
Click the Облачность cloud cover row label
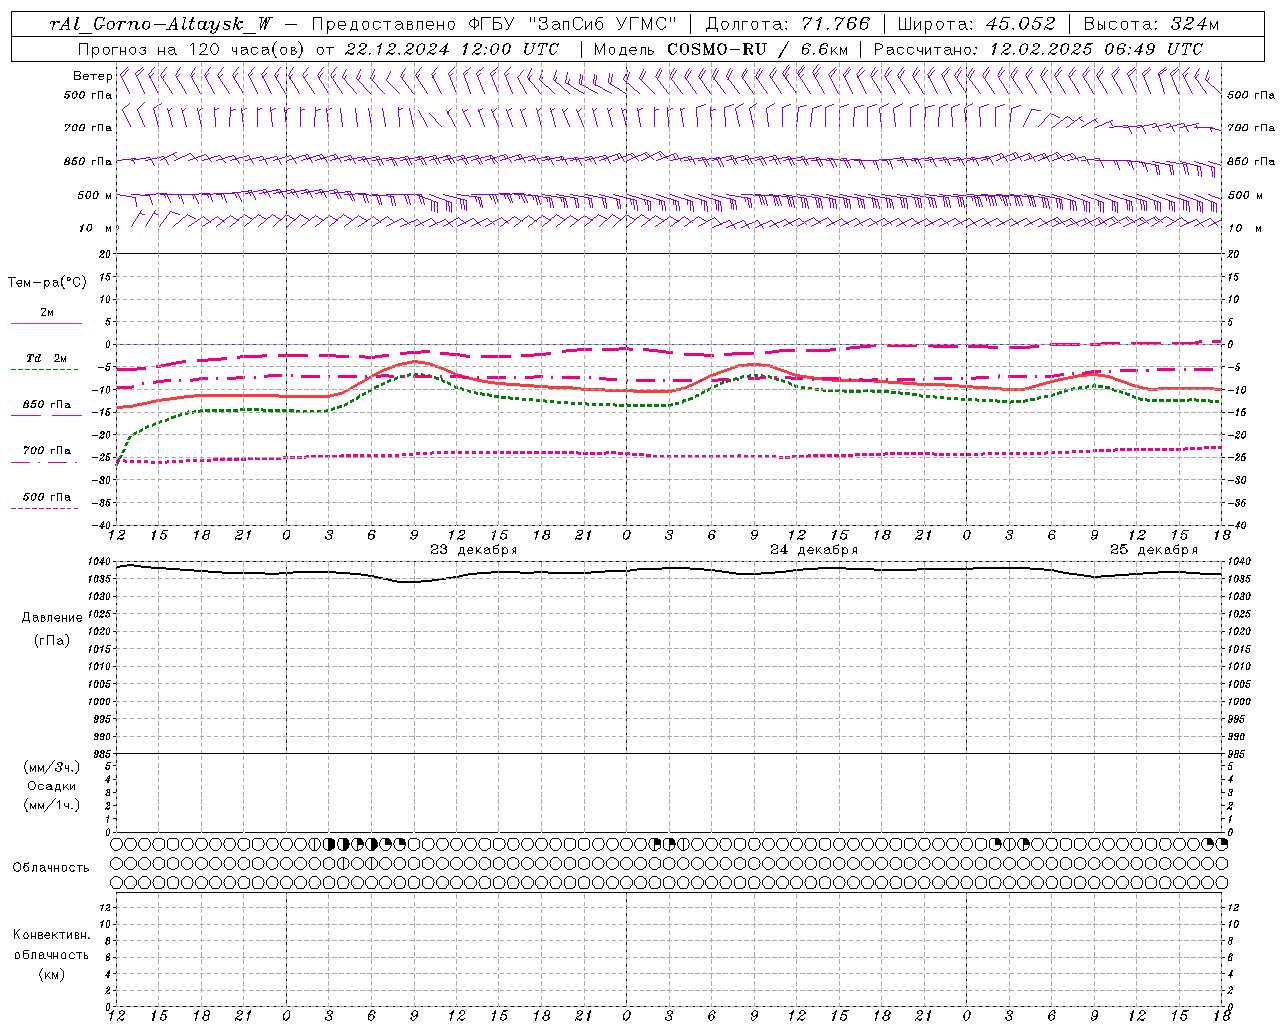[x=51, y=868]
